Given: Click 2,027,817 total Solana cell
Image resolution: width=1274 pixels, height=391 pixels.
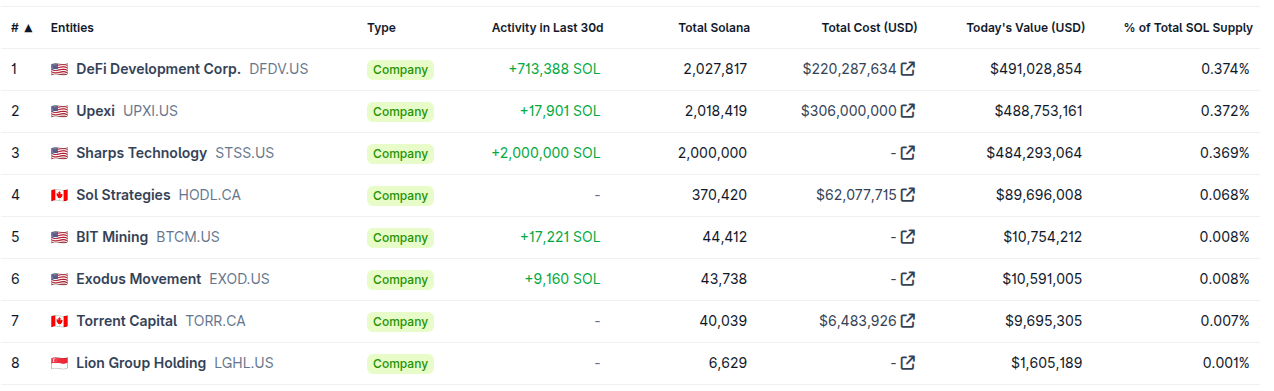Looking at the screenshot, I should [x=715, y=69].
